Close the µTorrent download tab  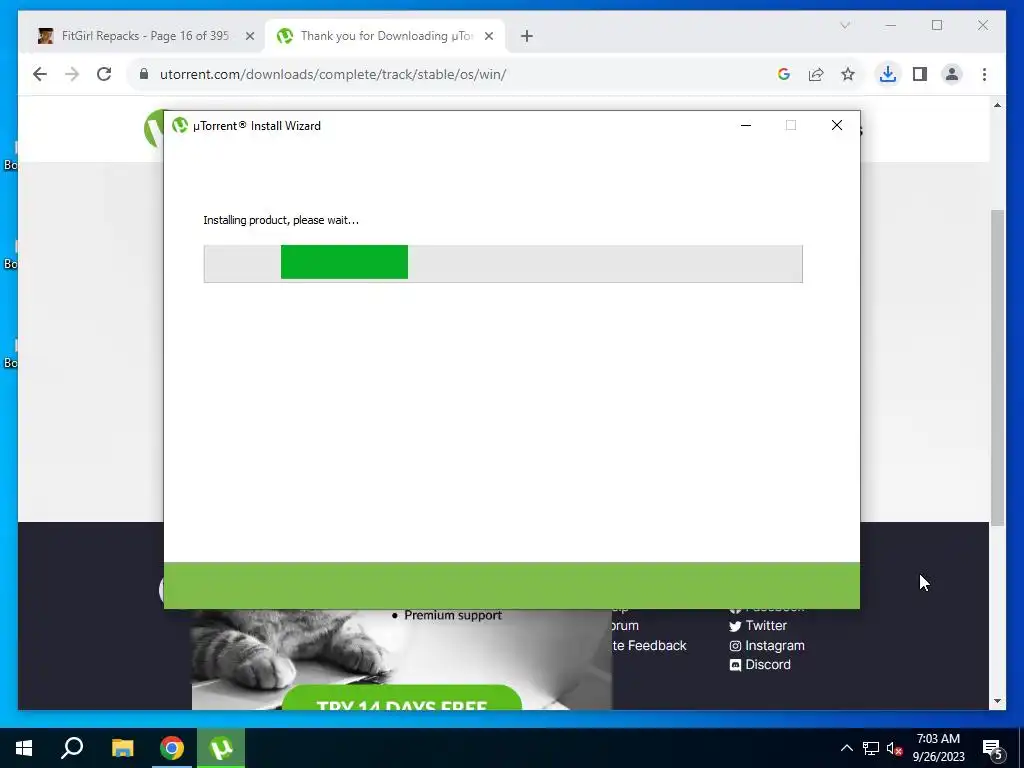[488, 36]
